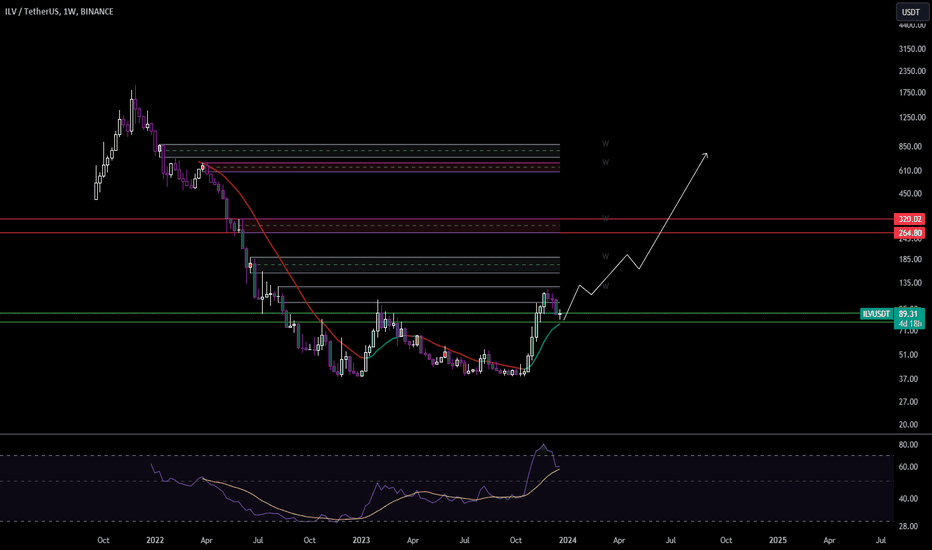Select the red horizontal line at 320.02

click(x=446, y=219)
